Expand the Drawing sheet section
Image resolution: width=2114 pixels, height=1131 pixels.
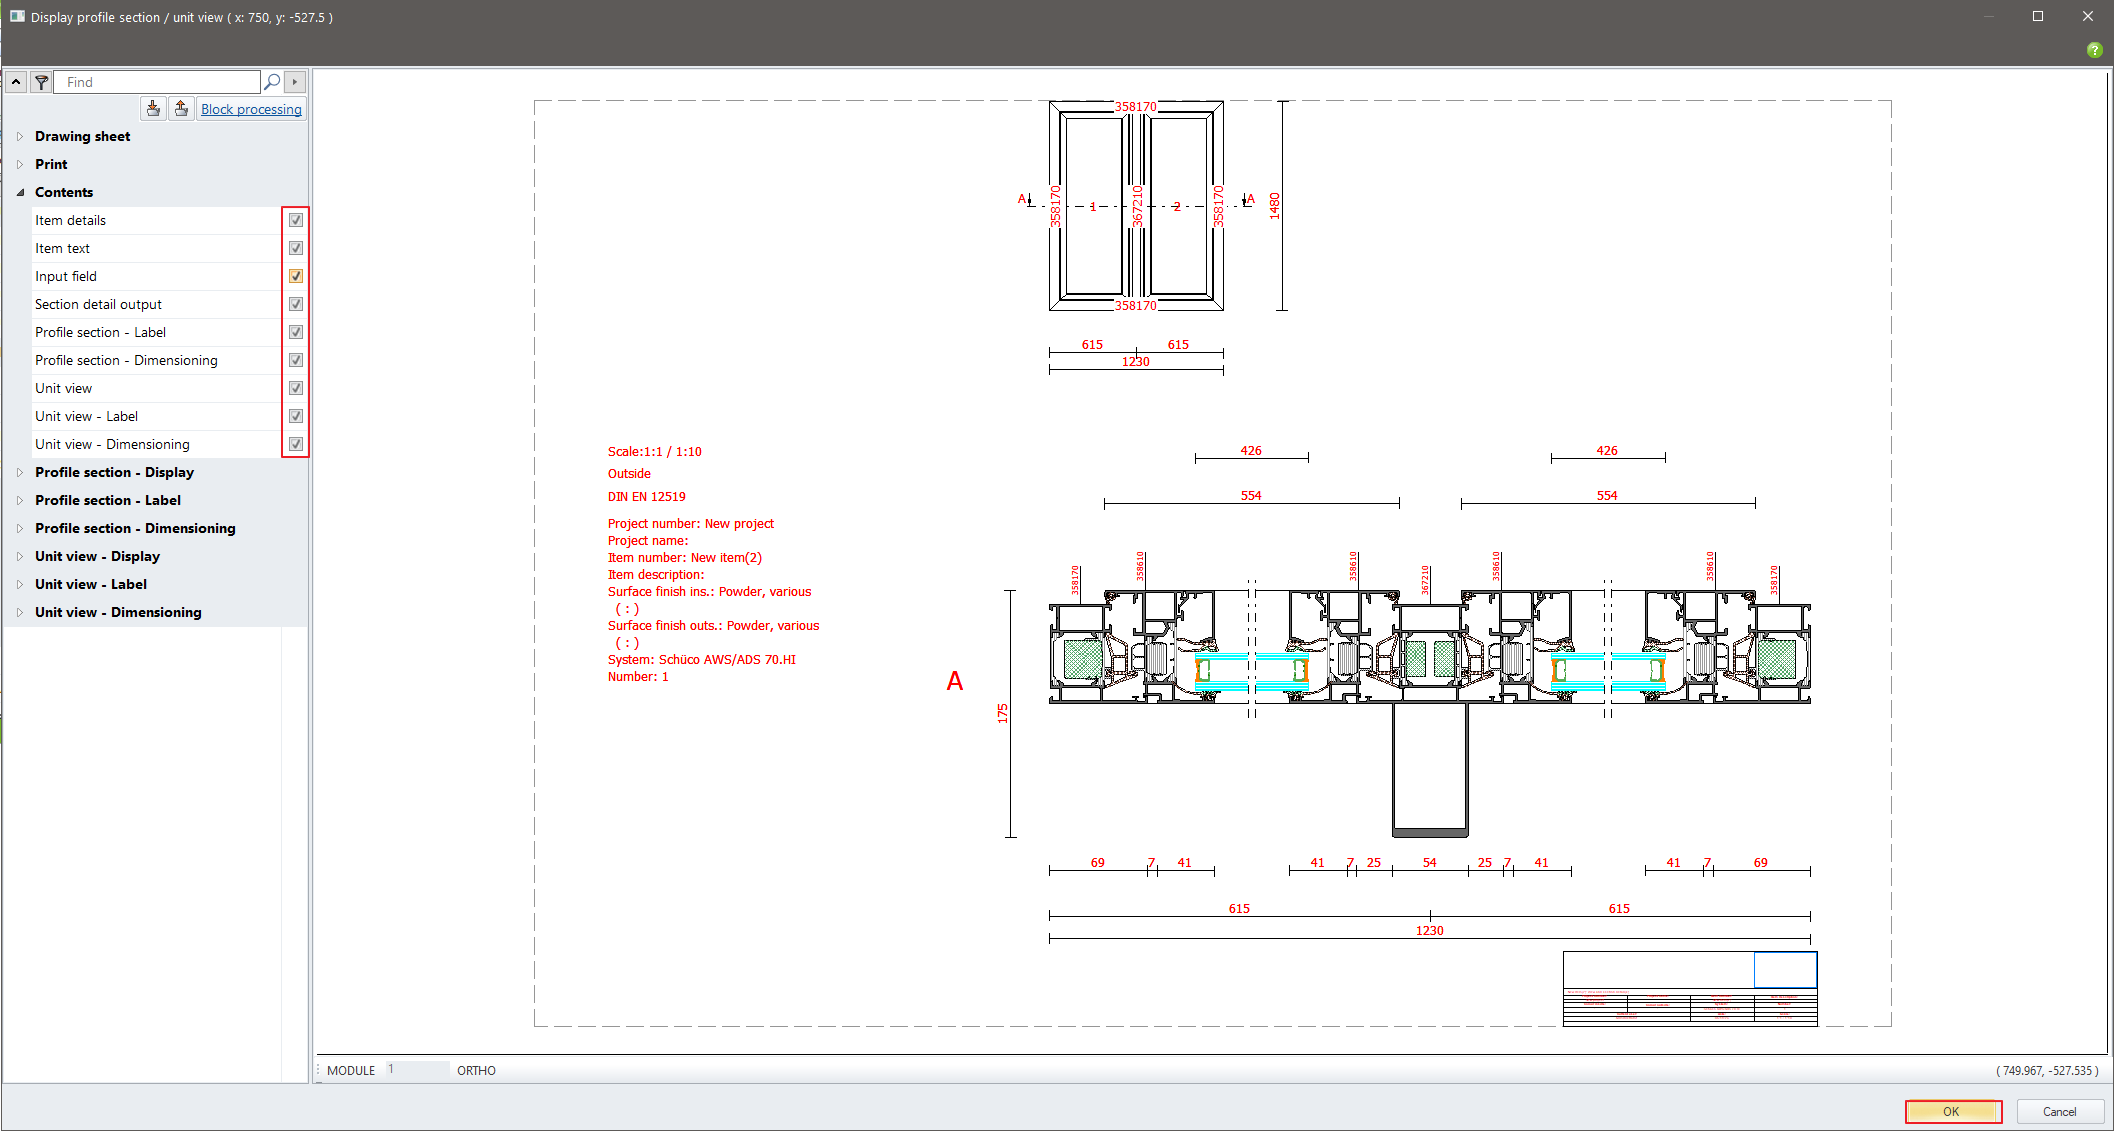tap(20, 136)
